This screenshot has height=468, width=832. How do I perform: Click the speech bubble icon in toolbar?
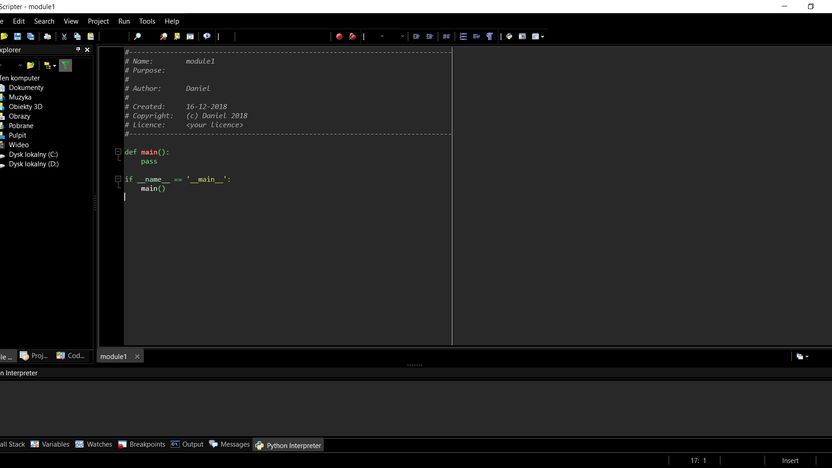(207, 37)
